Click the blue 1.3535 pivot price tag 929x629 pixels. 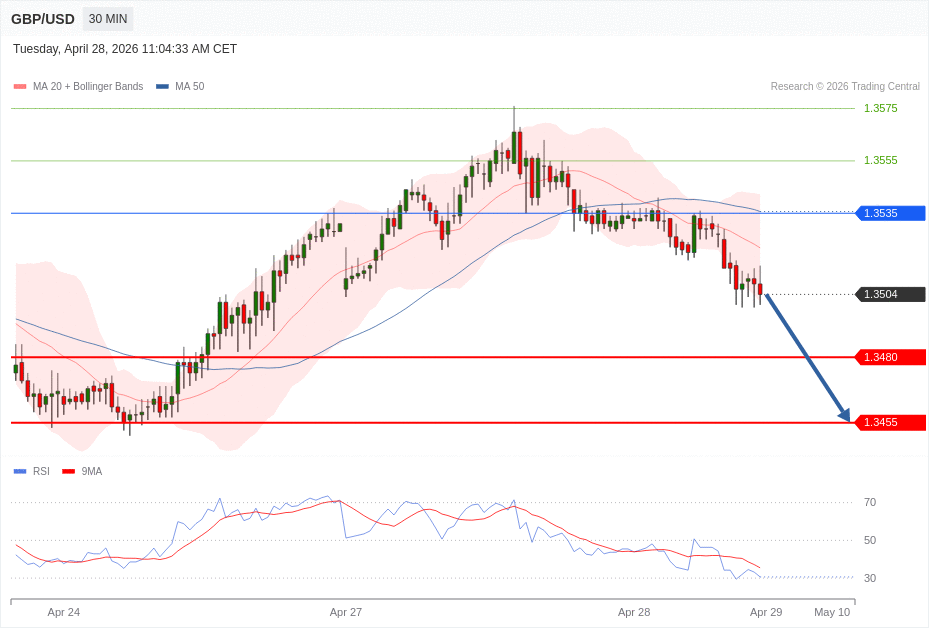890,213
